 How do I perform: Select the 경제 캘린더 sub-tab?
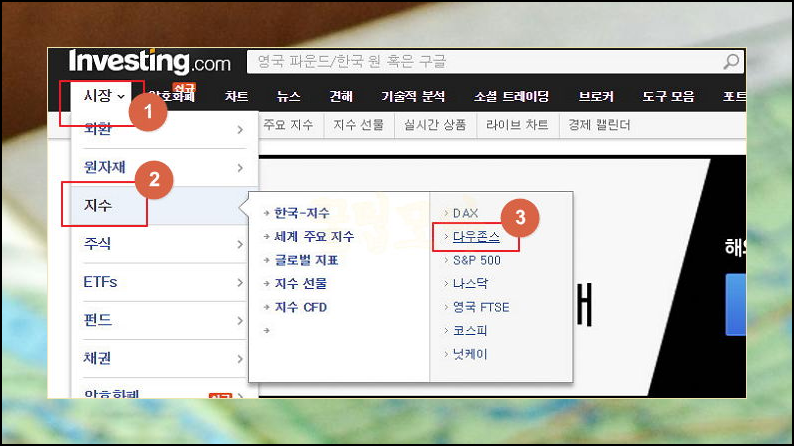click(599, 125)
